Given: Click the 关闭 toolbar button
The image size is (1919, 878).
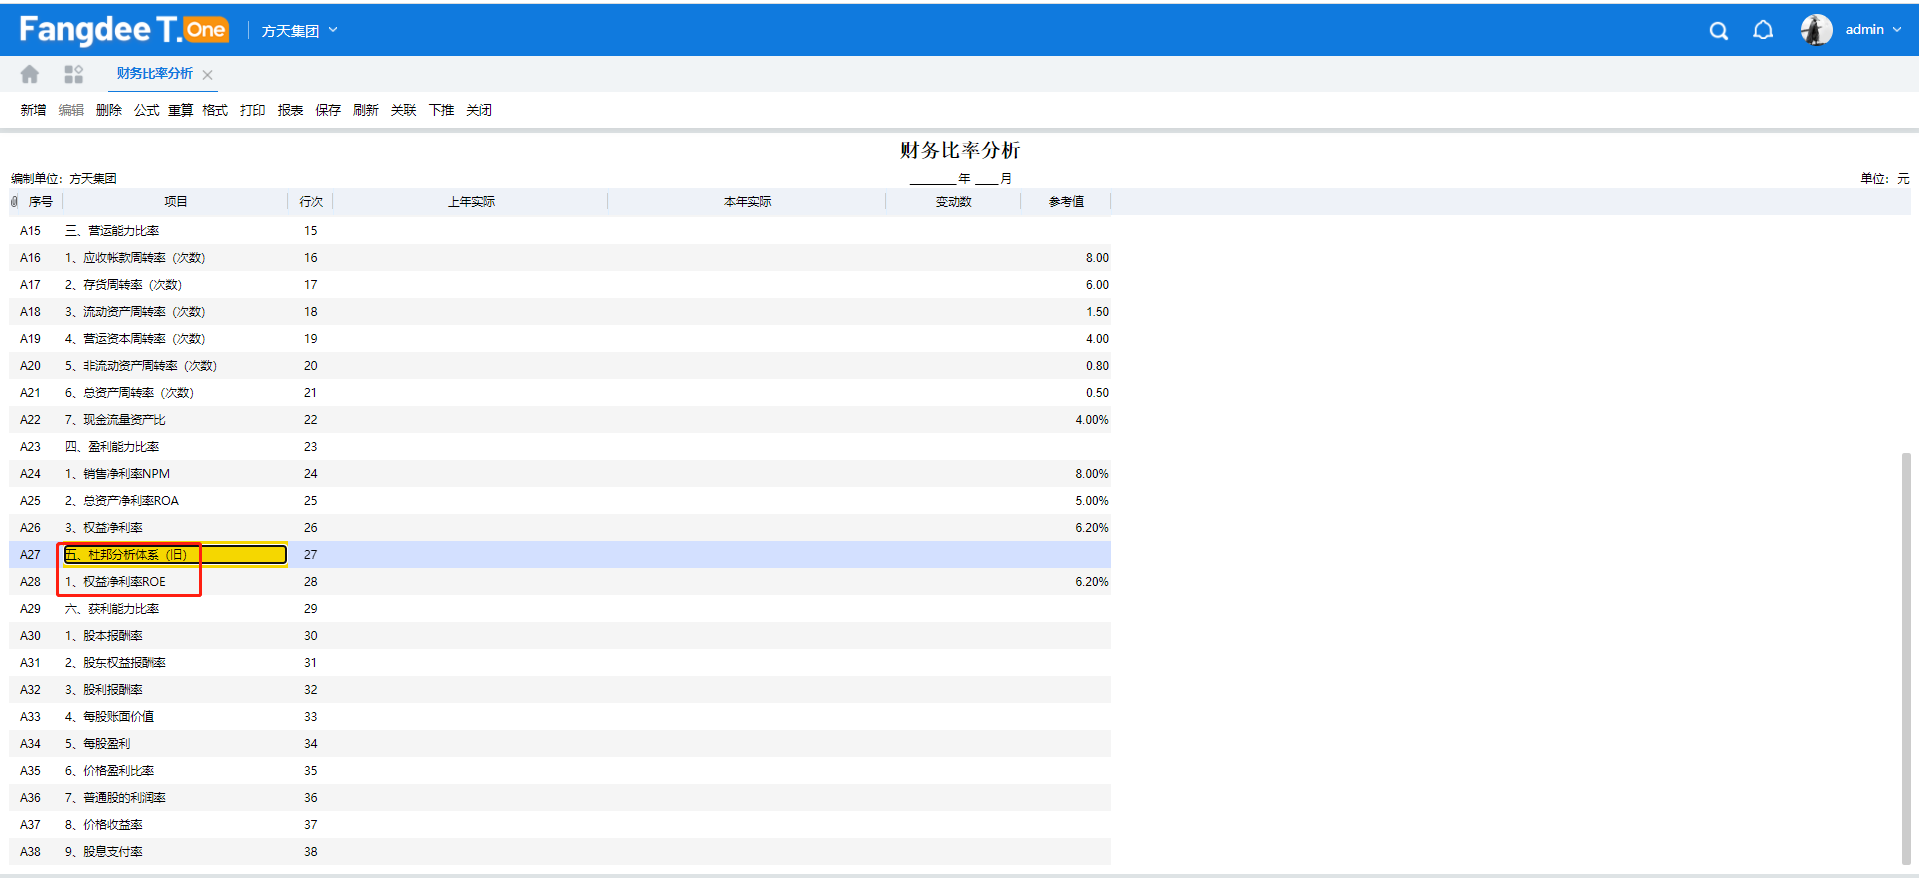Looking at the screenshot, I should pos(479,110).
